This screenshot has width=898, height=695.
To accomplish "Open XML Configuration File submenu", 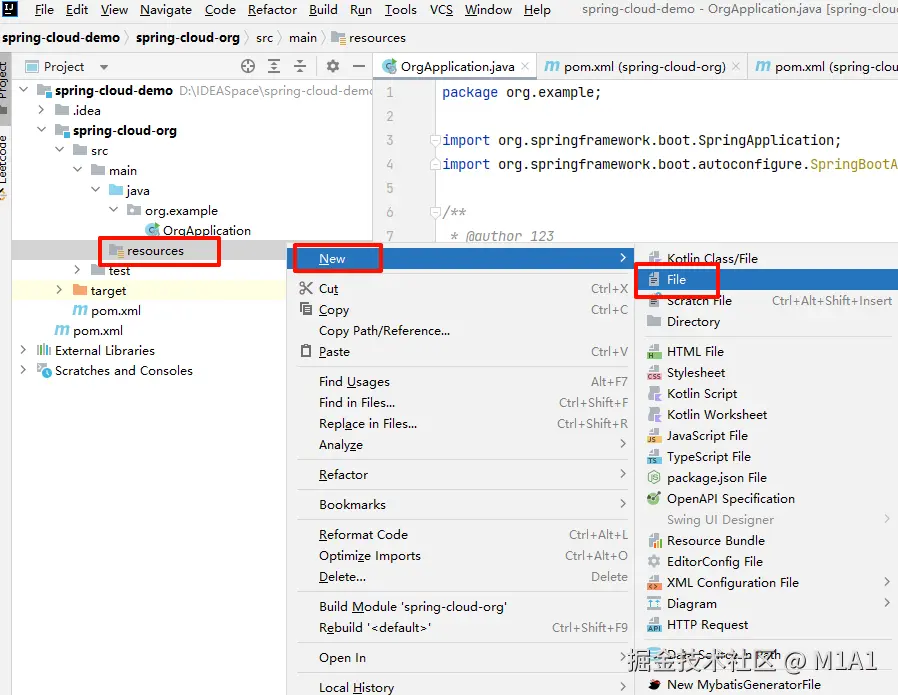I will coord(766,582).
